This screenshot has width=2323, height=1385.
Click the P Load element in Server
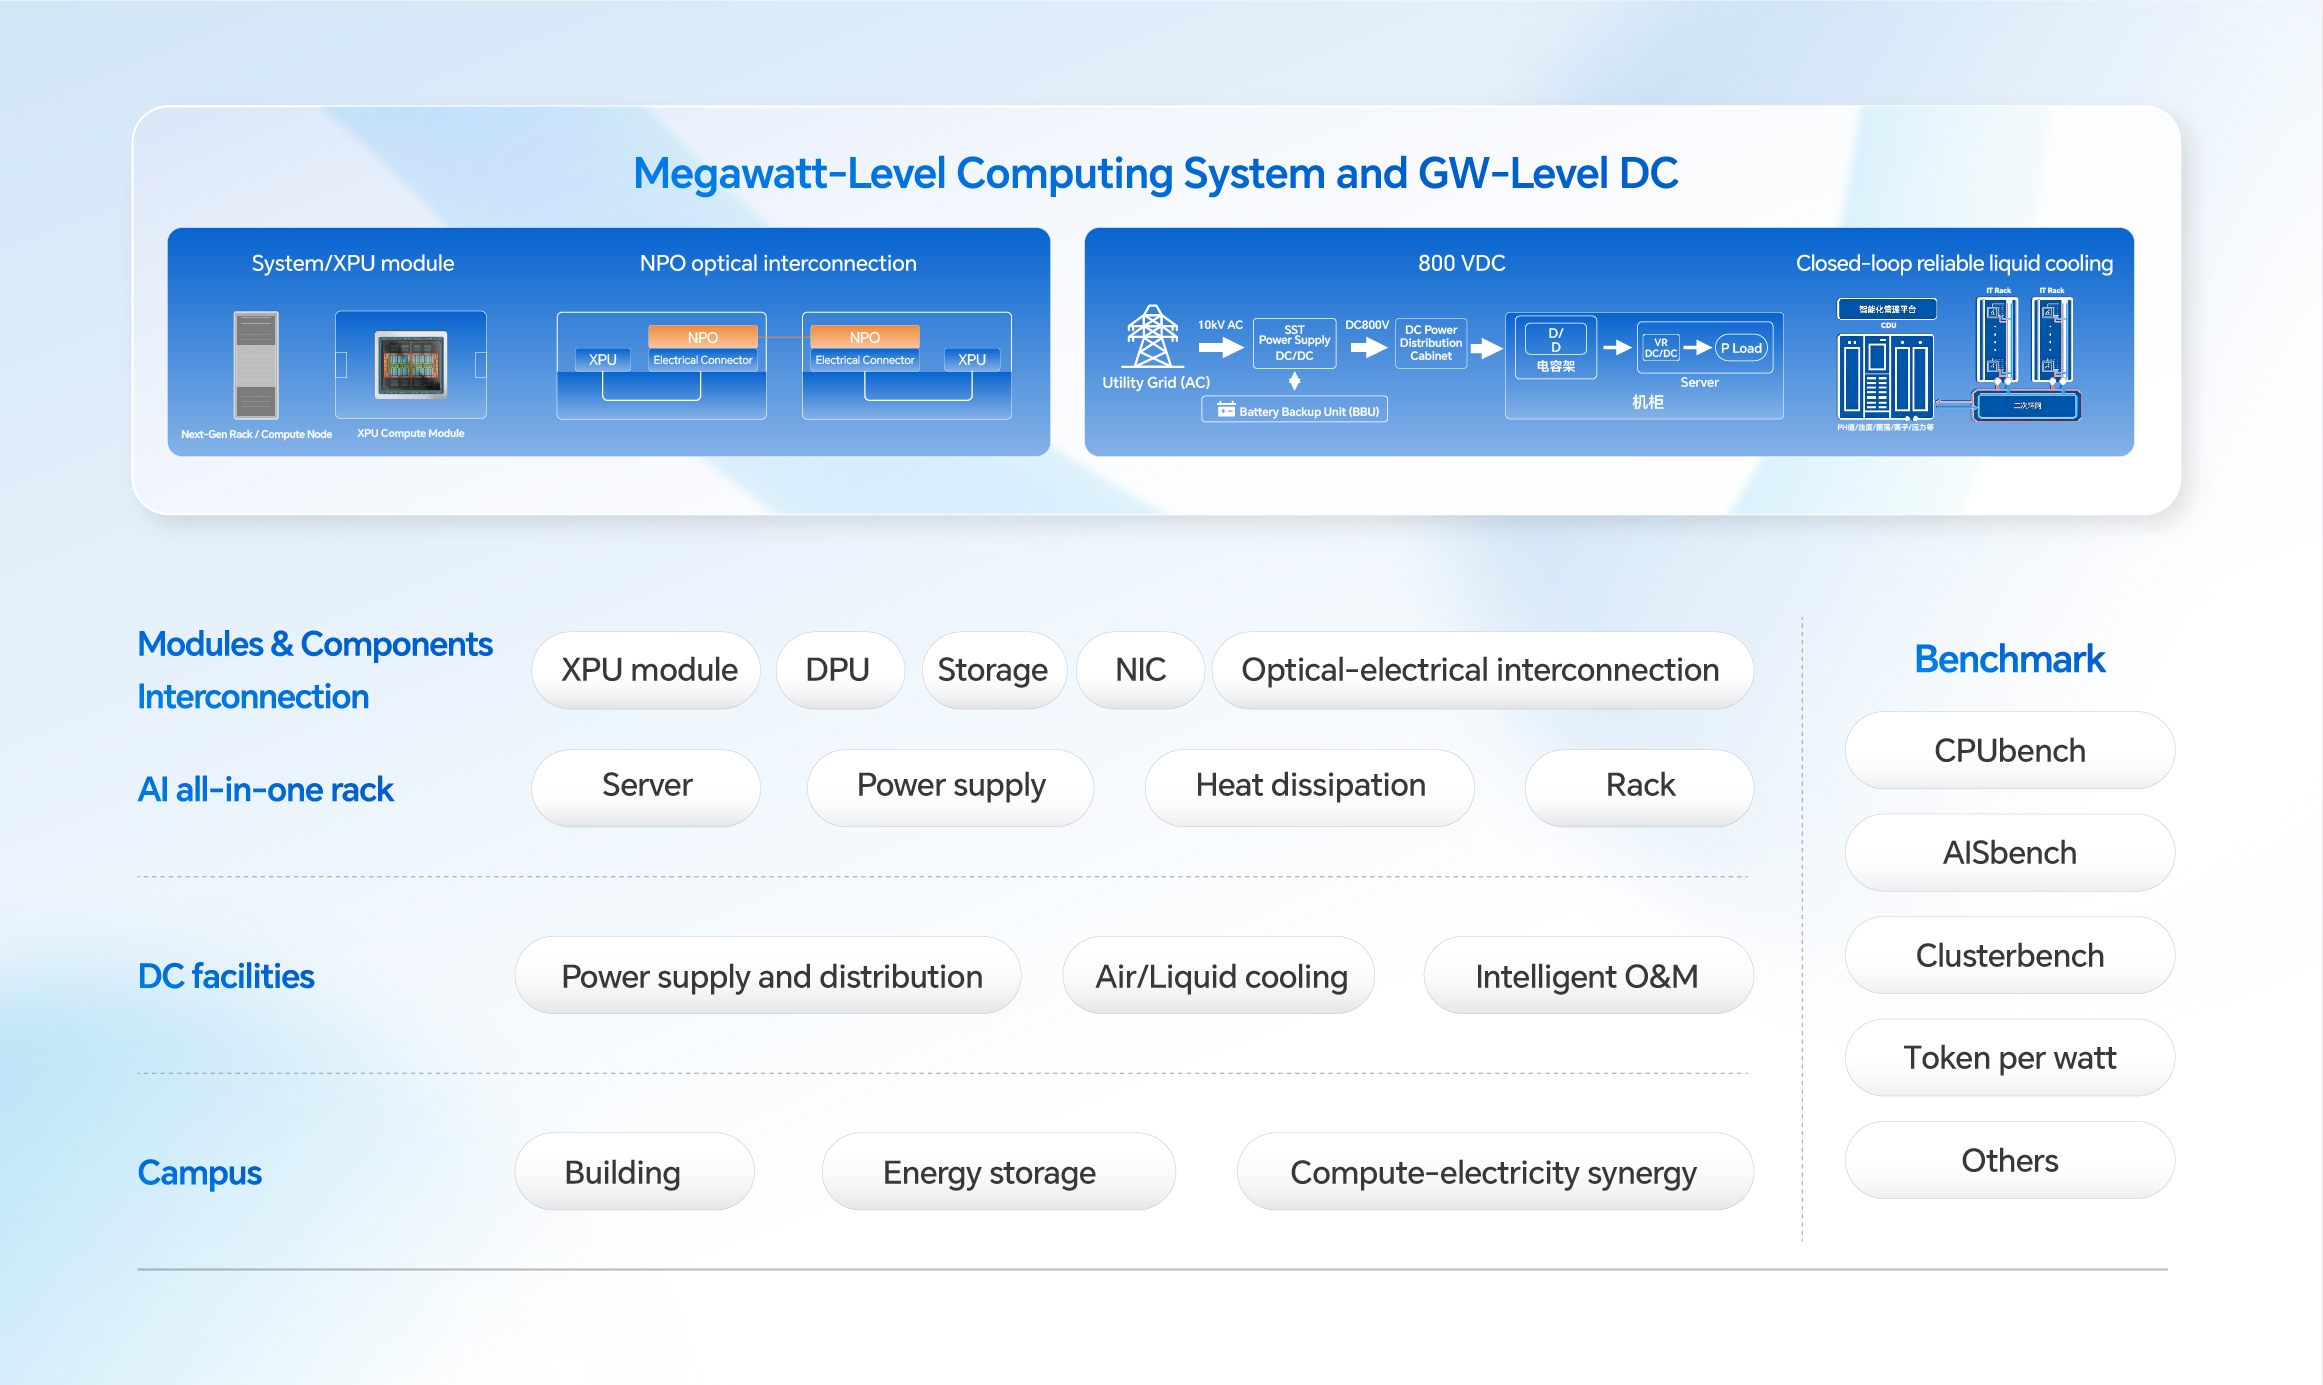[x=1742, y=348]
